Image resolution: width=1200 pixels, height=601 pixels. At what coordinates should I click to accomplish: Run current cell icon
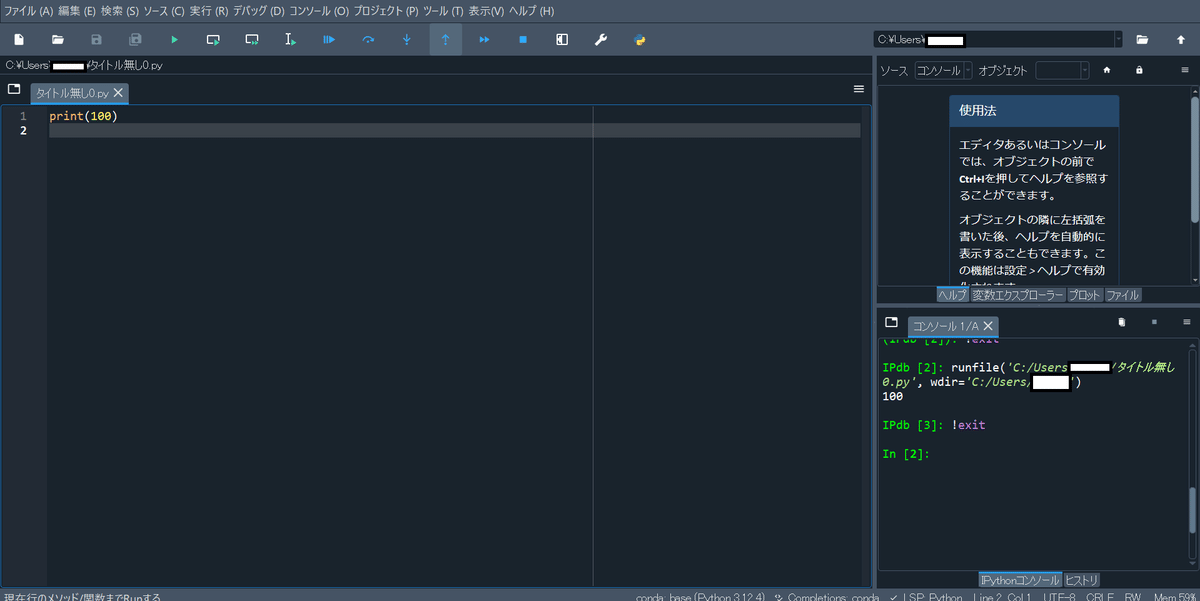point(213,40)
